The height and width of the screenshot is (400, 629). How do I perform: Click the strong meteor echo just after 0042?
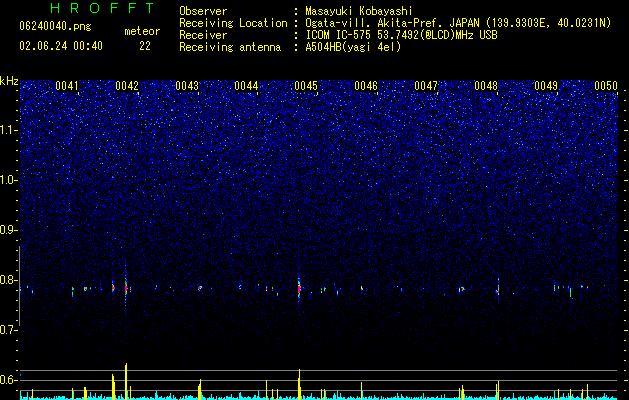click(x=126, y=287)
